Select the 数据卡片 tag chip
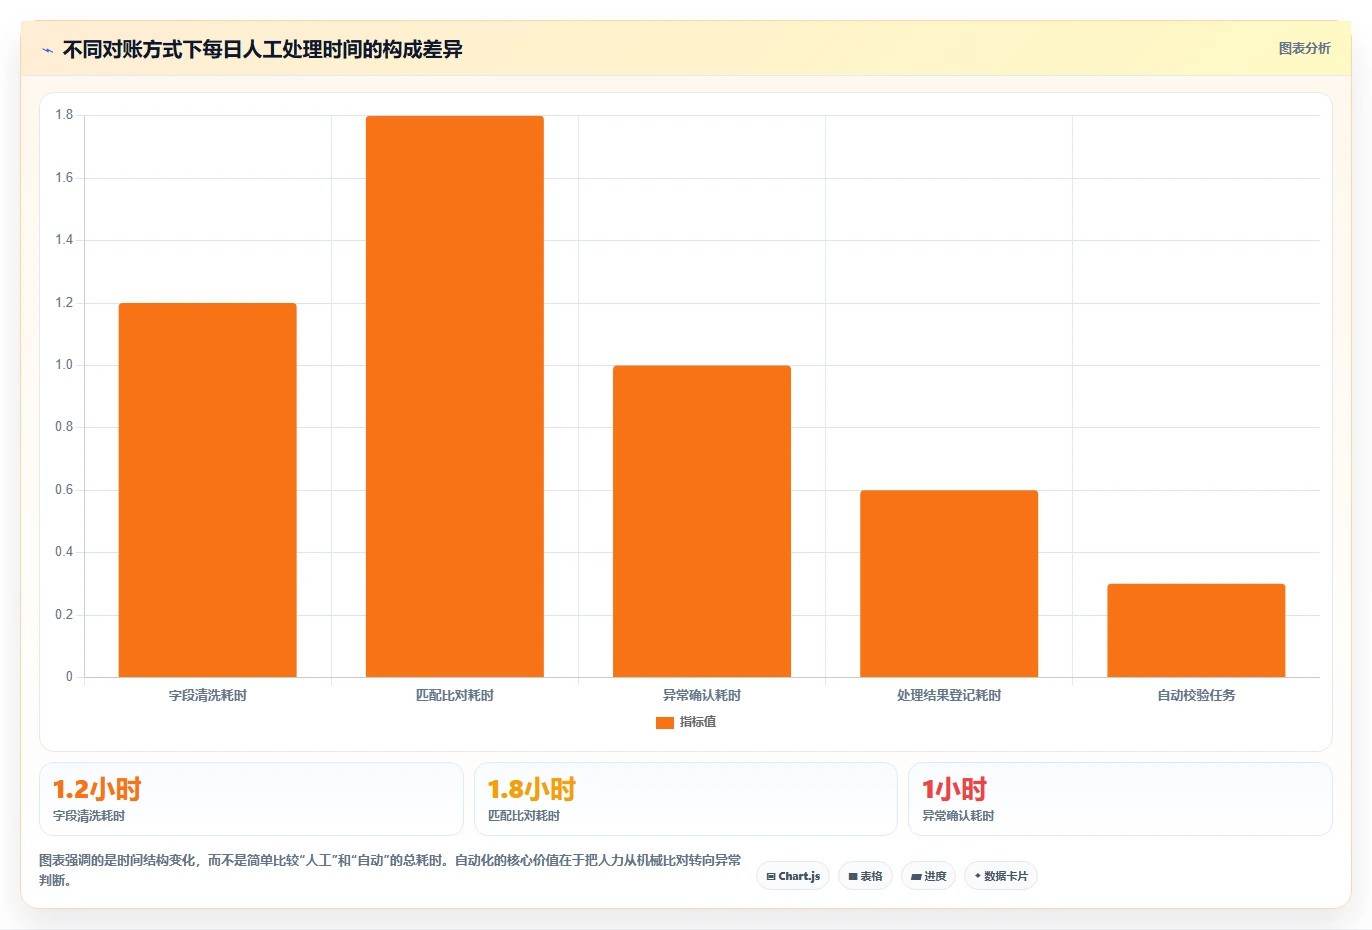Viewport: 1372px width, 930px height. (x=1001, y=876)
